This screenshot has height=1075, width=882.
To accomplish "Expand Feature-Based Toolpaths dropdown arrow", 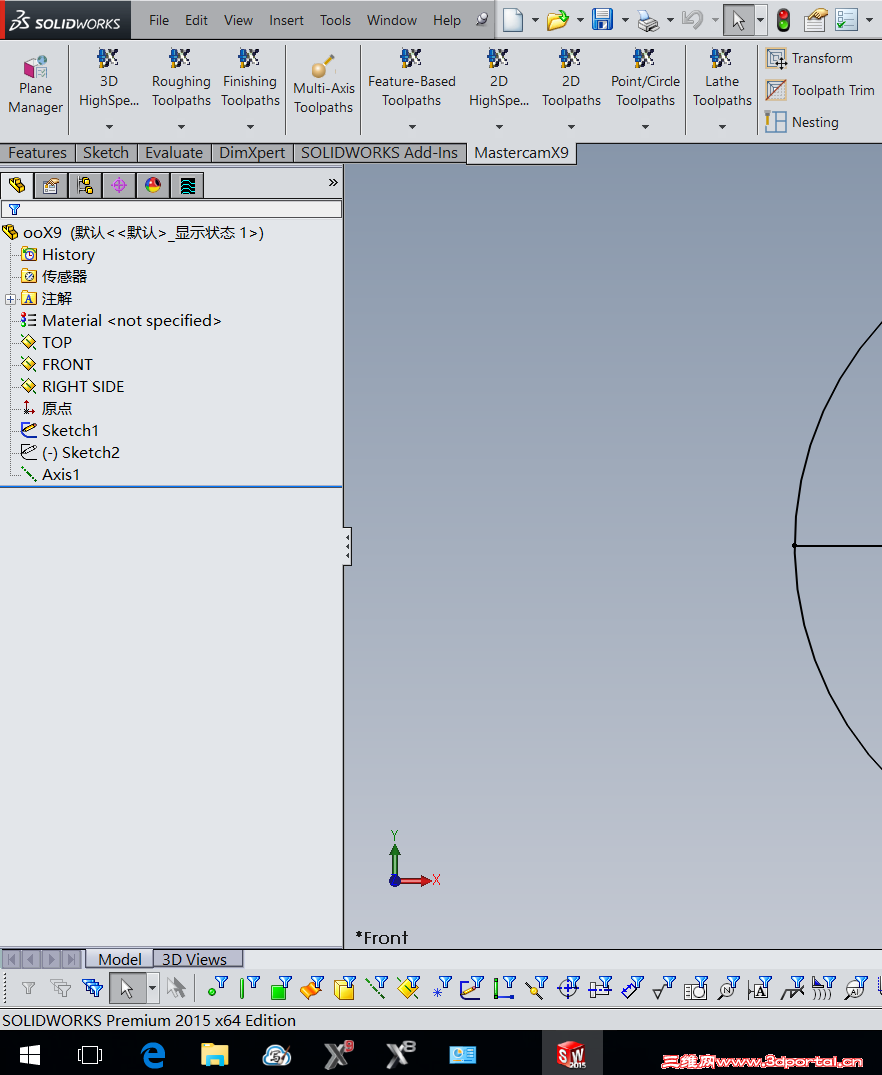I will [x=412, y=127].
